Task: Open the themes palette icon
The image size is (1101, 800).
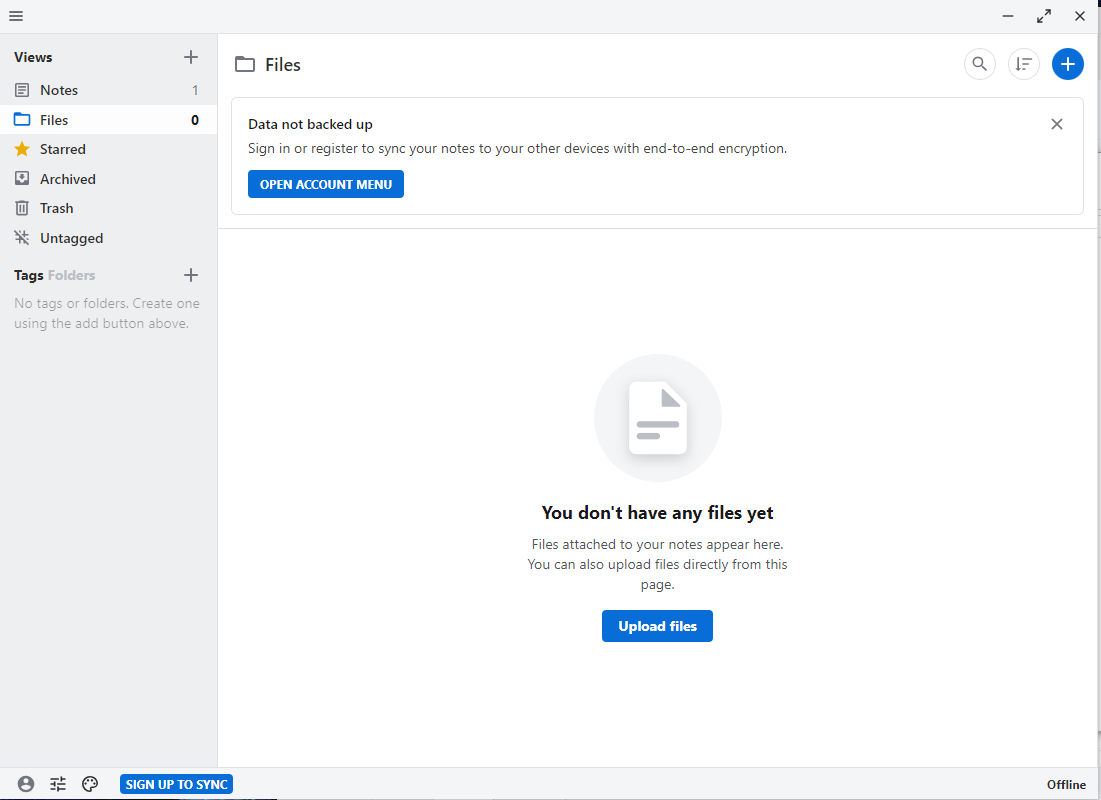Action: tap(90, 784)
